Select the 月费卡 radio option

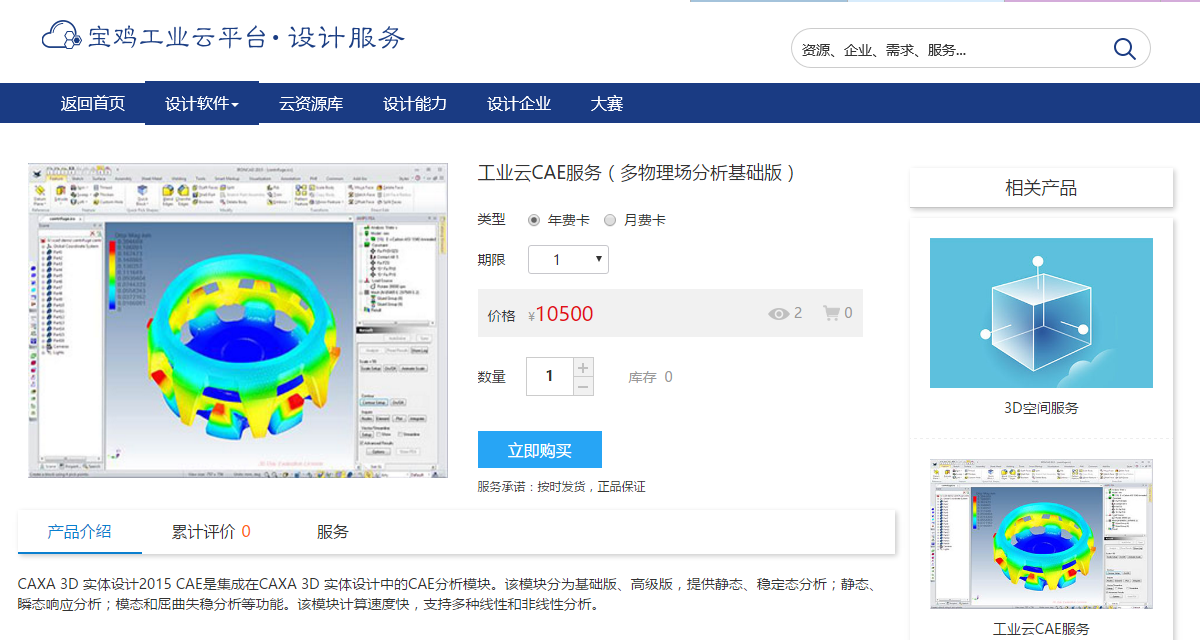(610, 220)
